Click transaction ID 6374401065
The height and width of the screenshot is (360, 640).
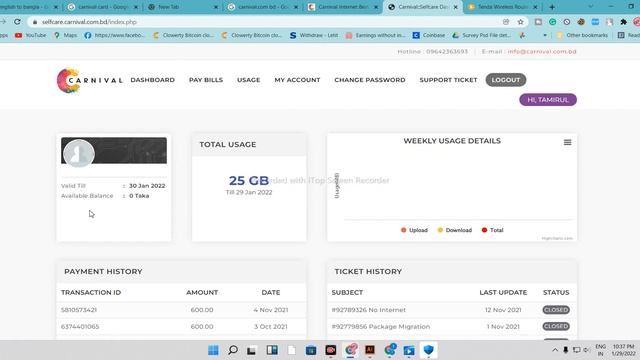point(80,327)
